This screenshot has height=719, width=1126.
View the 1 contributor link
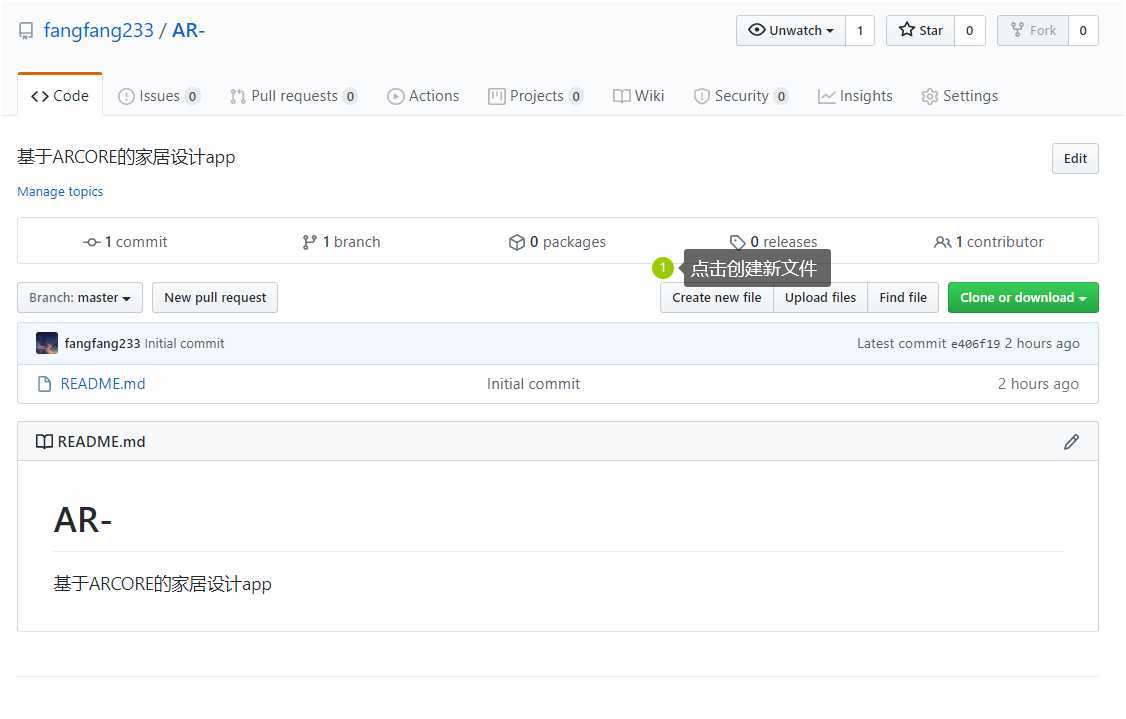(989, 242)
